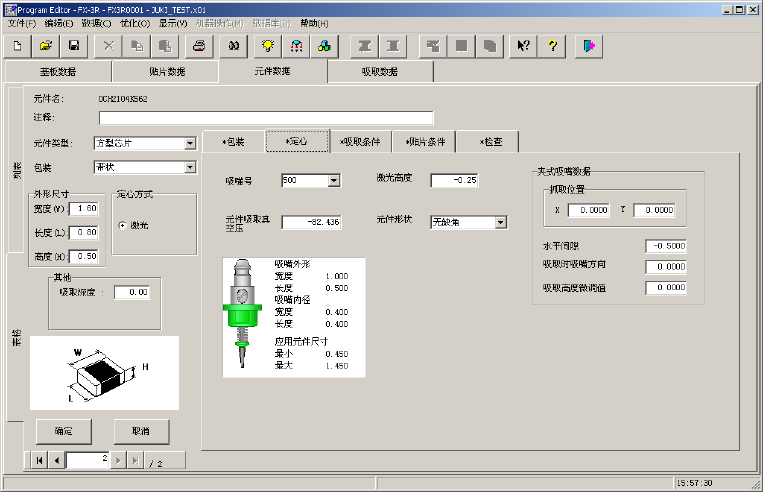This screenshot has width=763, height=492.
Task: Click the light bulb toolbar icon
Action: [x=268, y=46]
